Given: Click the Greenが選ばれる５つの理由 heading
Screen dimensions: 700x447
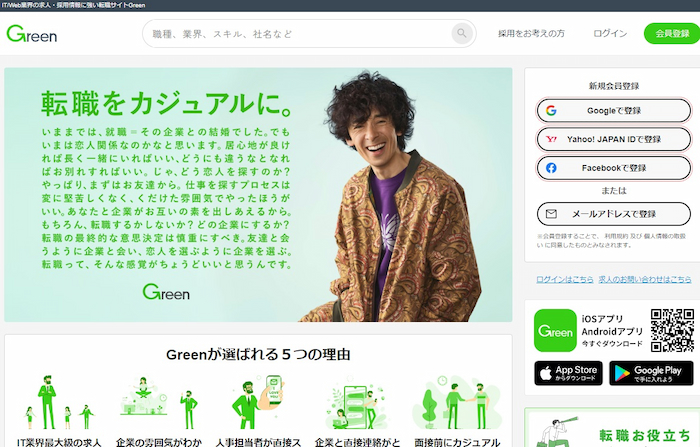Looking at the screenshot, I should 258,355.
